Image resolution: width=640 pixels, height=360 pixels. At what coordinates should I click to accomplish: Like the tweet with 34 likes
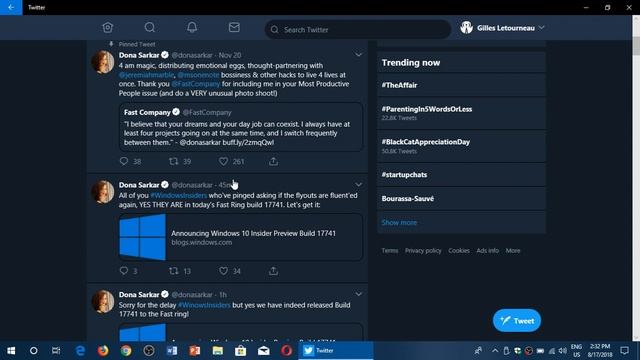[223, 271]
